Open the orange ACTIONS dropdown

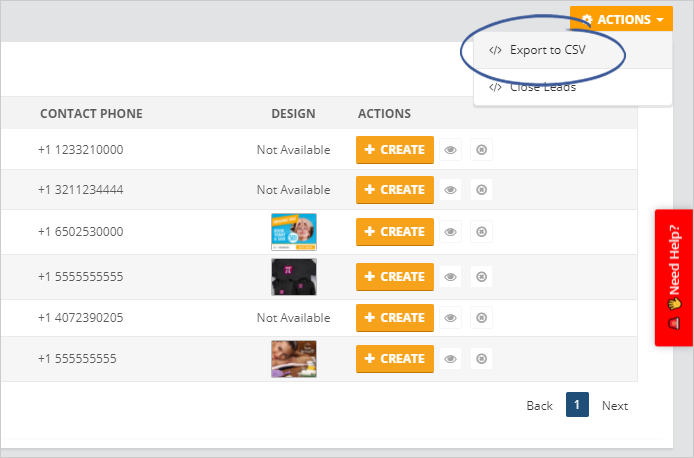click(x=622, y=20)
